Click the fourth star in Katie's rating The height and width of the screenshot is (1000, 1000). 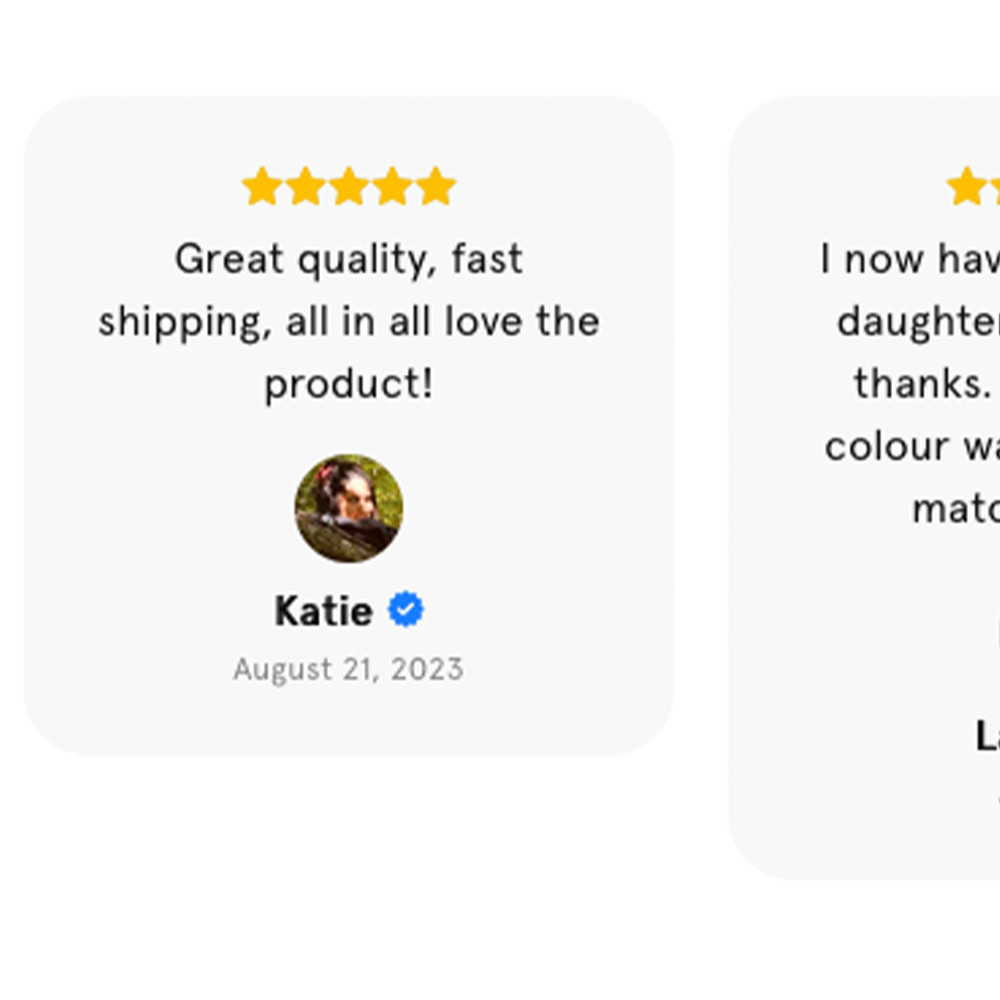pyautogui.click(x=392, y=187)
